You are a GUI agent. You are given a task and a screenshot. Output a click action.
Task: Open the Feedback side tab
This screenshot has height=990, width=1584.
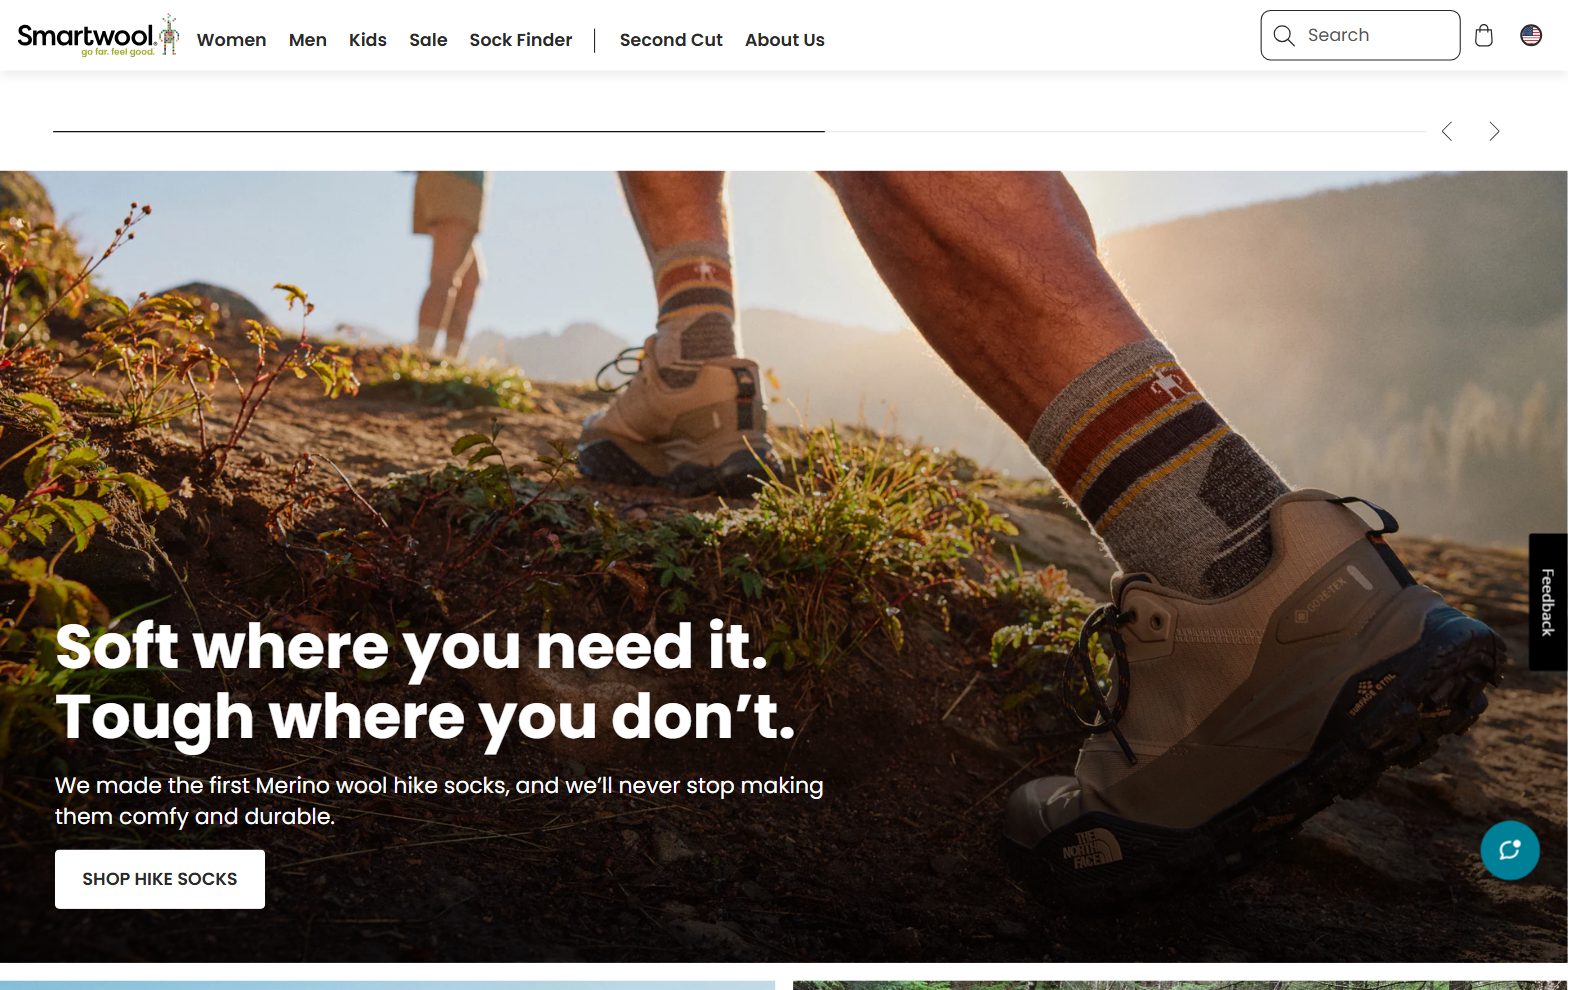tap(1547, 602)
